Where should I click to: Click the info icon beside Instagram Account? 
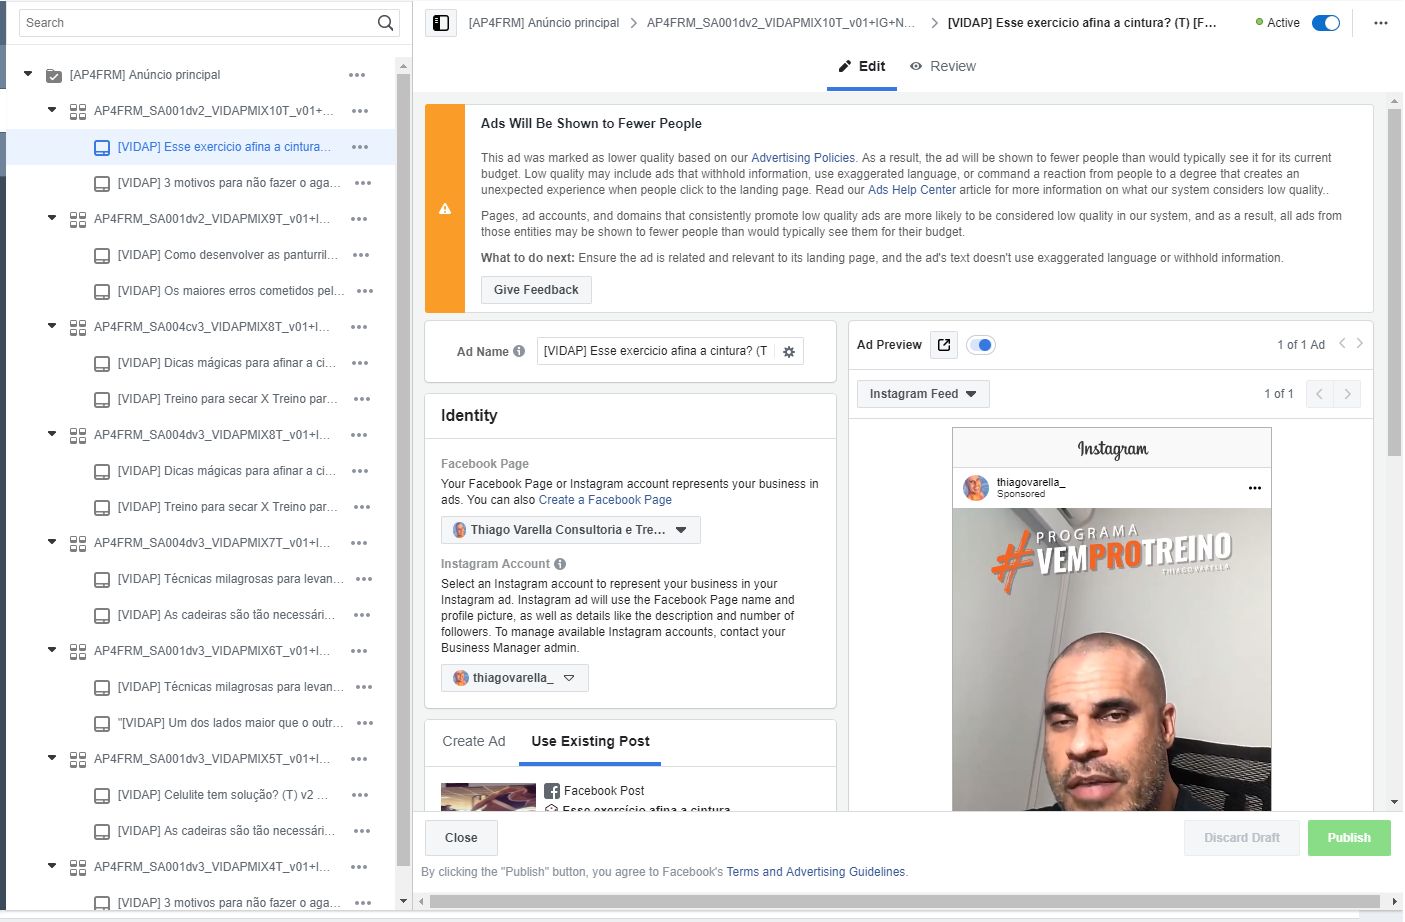point(560,564)
